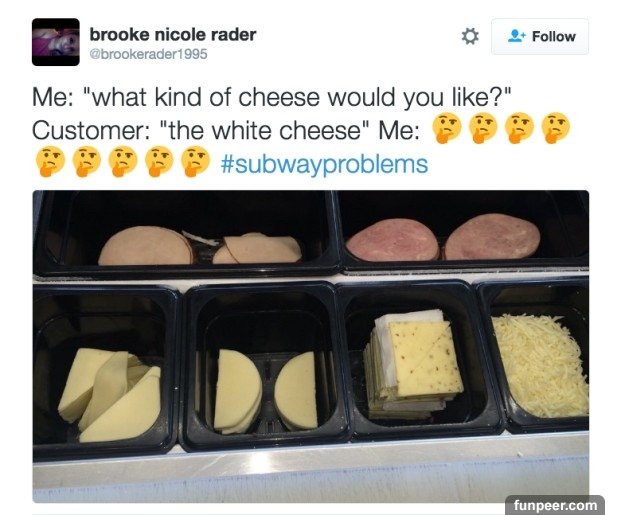Click the first thinking emoji on the hashtag line

[x=50, y=161]
